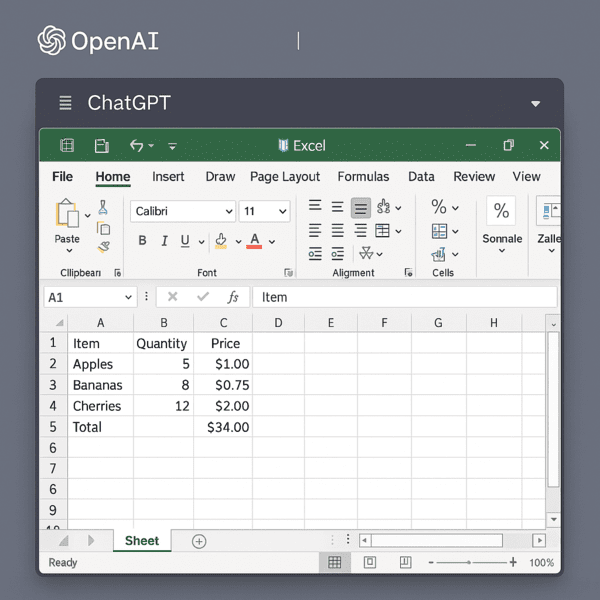Screen dimensions: 600x600
Task: Click the fx insert function icon
Action: [233, 297]
